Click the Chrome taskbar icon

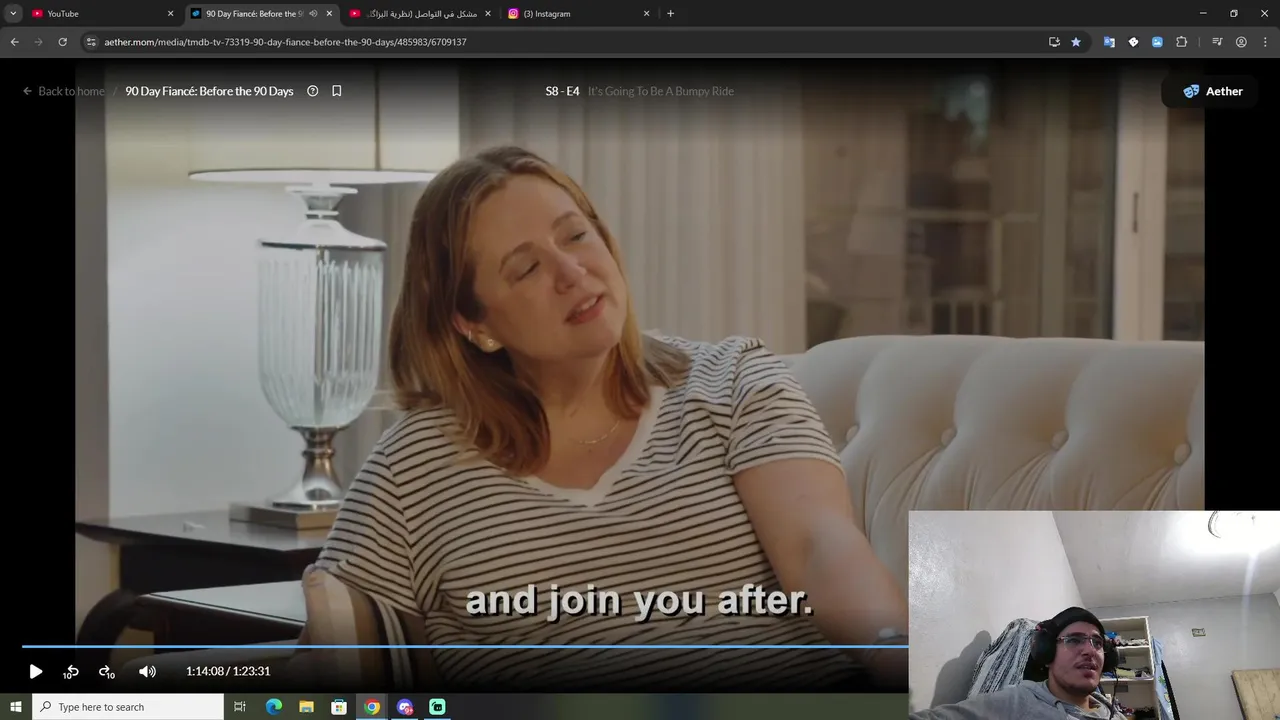coord(372,707)
